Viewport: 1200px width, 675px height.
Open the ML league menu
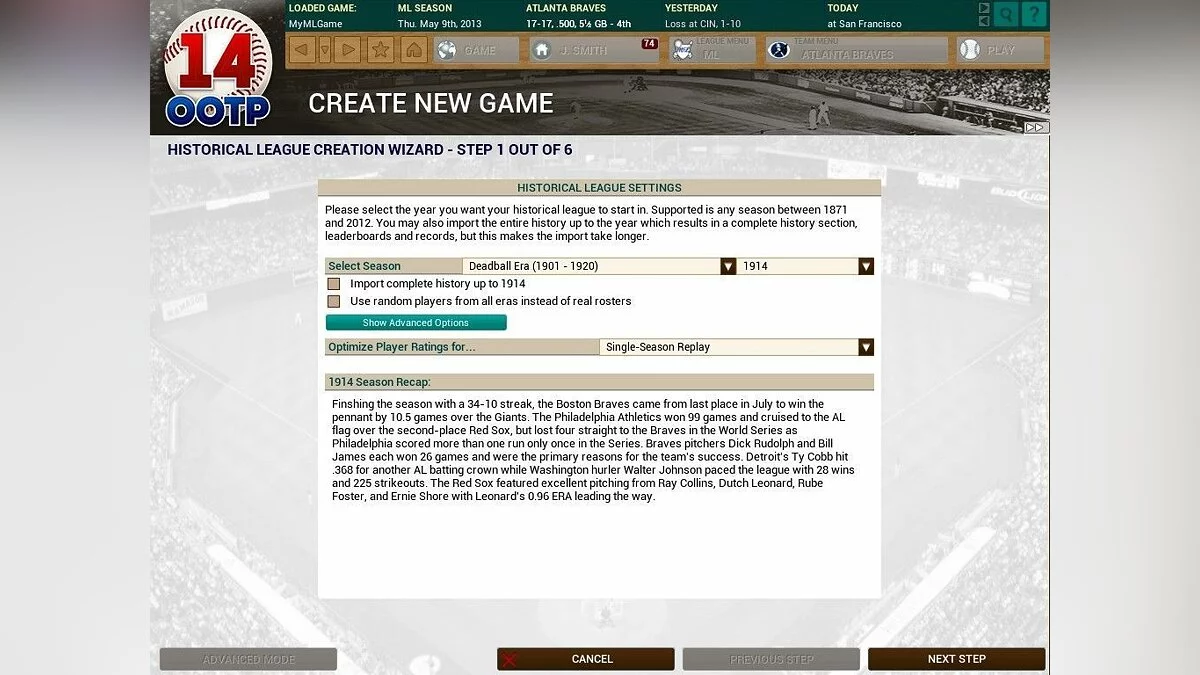pos(711,50)
